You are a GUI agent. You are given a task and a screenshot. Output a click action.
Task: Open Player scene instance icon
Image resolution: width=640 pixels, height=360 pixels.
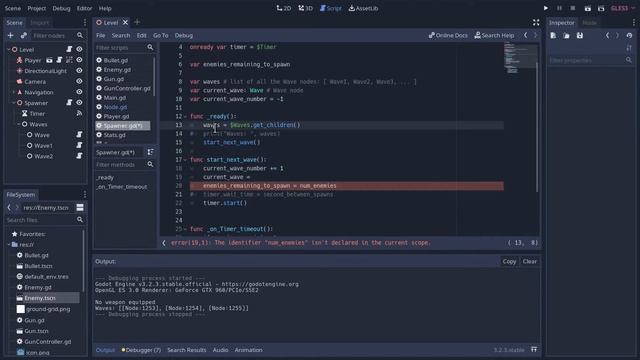pyautogui.click(x=49, y=60)
